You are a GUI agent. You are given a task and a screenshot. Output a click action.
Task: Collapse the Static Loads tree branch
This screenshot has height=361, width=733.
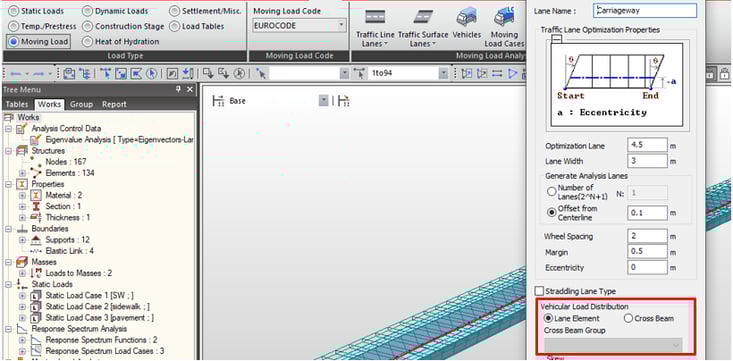pyautogui.click(x=8, y=284)
